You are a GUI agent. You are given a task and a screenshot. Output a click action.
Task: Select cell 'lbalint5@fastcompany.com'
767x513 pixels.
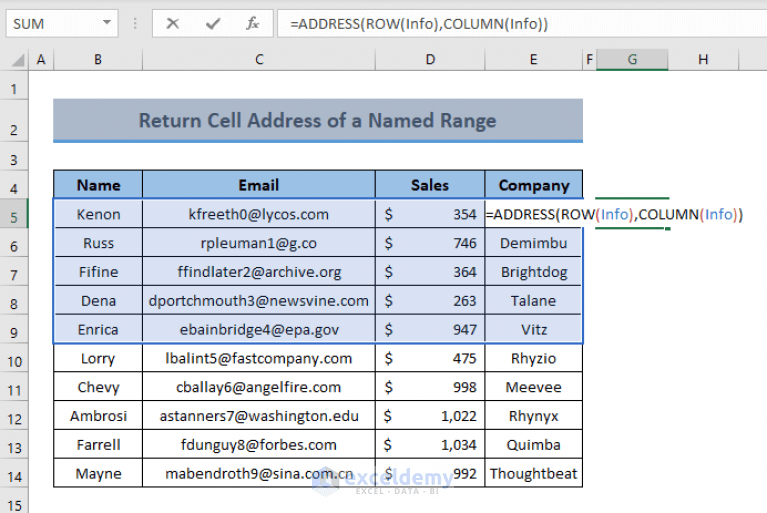point(259,358)
